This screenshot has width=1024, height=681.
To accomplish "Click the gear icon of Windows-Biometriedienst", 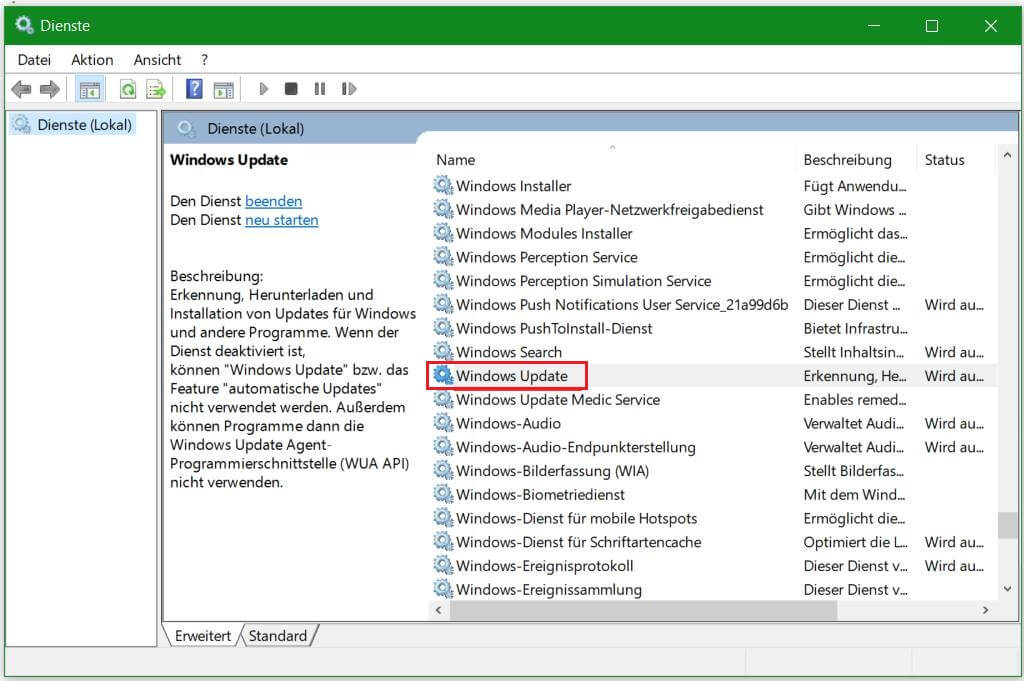I will point(443,494).
